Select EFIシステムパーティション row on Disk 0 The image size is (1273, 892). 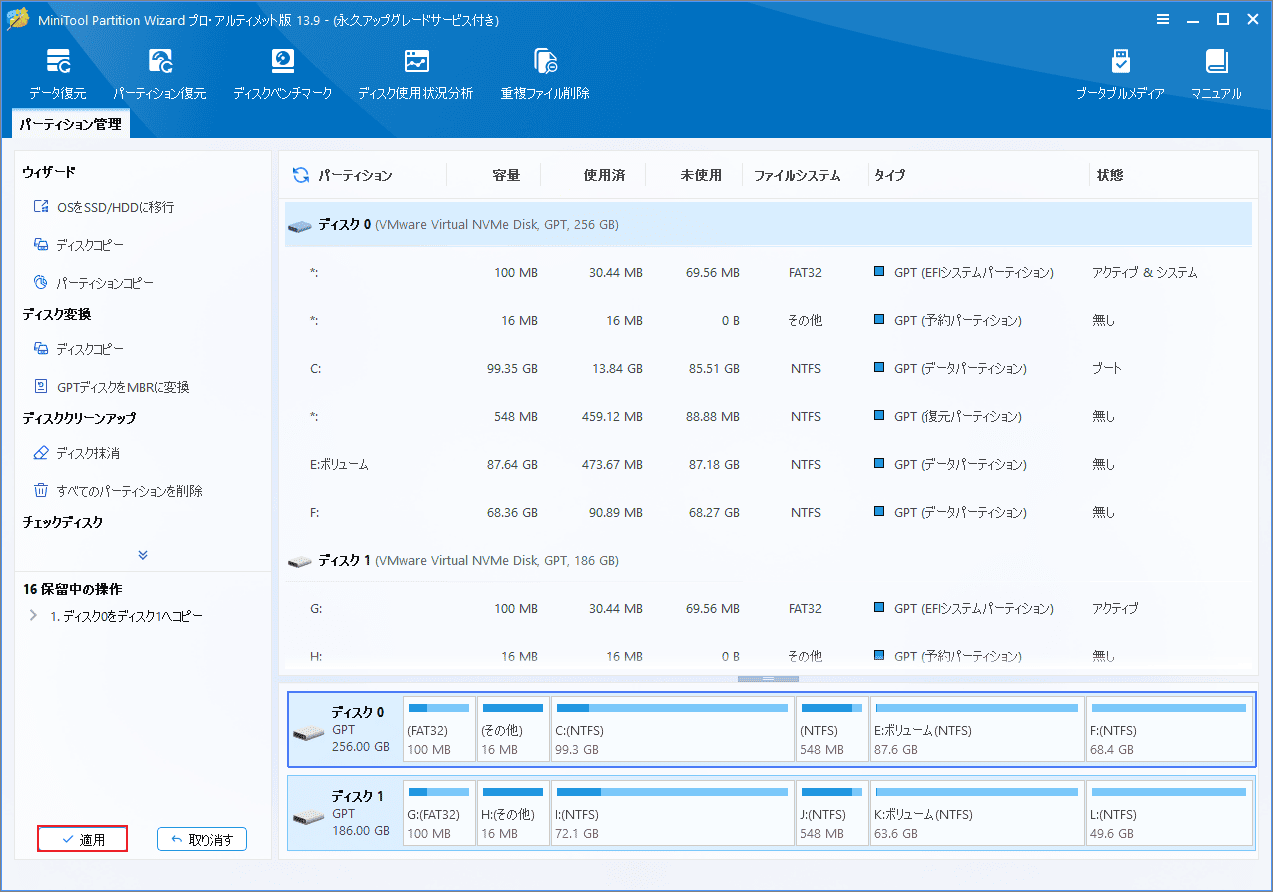click(768, 273)
